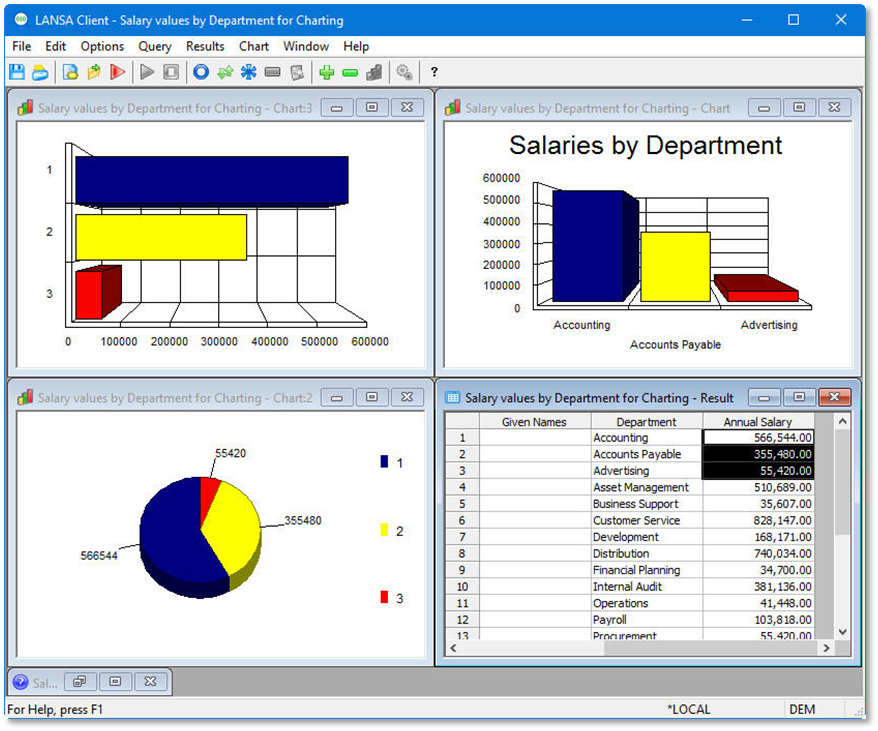
Task: Click the blue asterisk toolbar icon
Action: click(249, 72)
